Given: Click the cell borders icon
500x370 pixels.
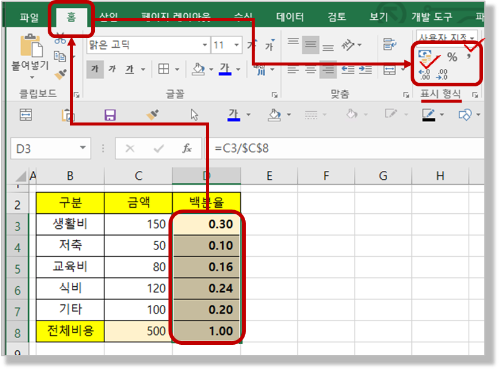Looking at the screenshot, I should point(163,69).
